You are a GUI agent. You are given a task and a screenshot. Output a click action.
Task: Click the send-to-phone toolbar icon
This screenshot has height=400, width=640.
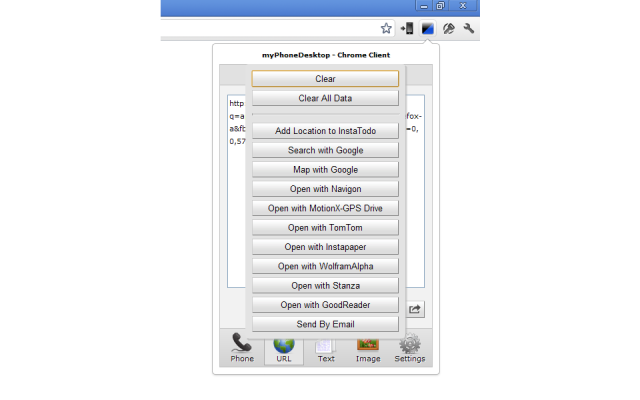point(407,29)
